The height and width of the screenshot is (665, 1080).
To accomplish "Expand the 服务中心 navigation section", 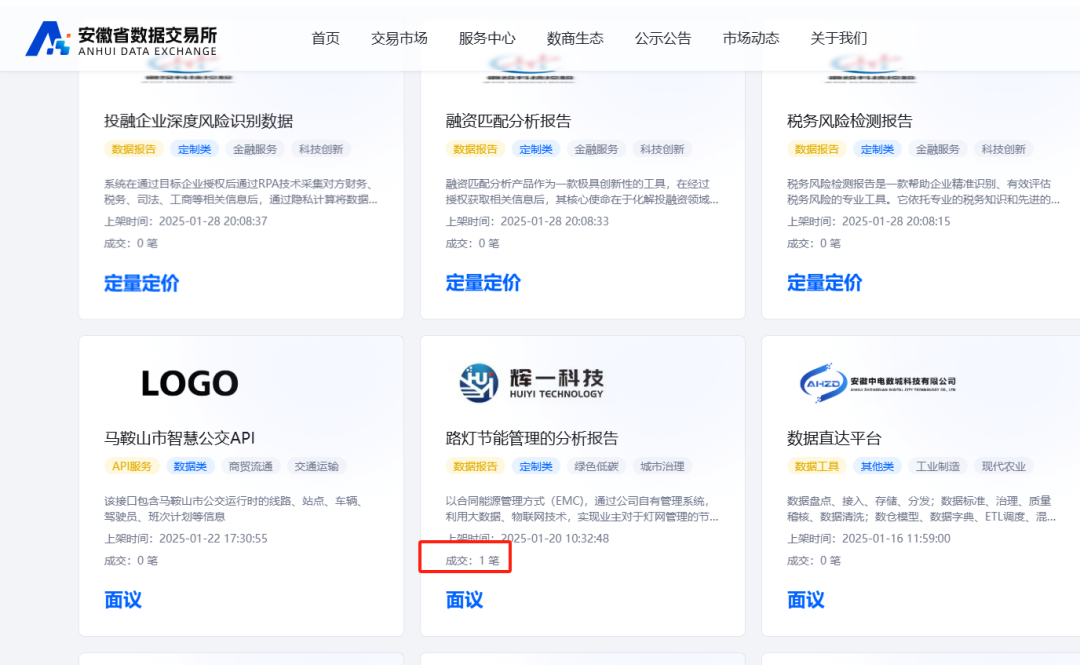I will pos(487,38).
